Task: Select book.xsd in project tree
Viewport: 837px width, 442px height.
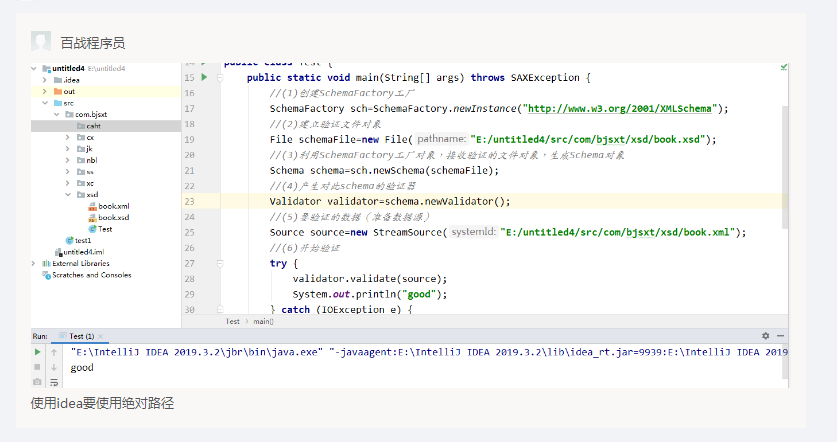Action: (114, 217)
